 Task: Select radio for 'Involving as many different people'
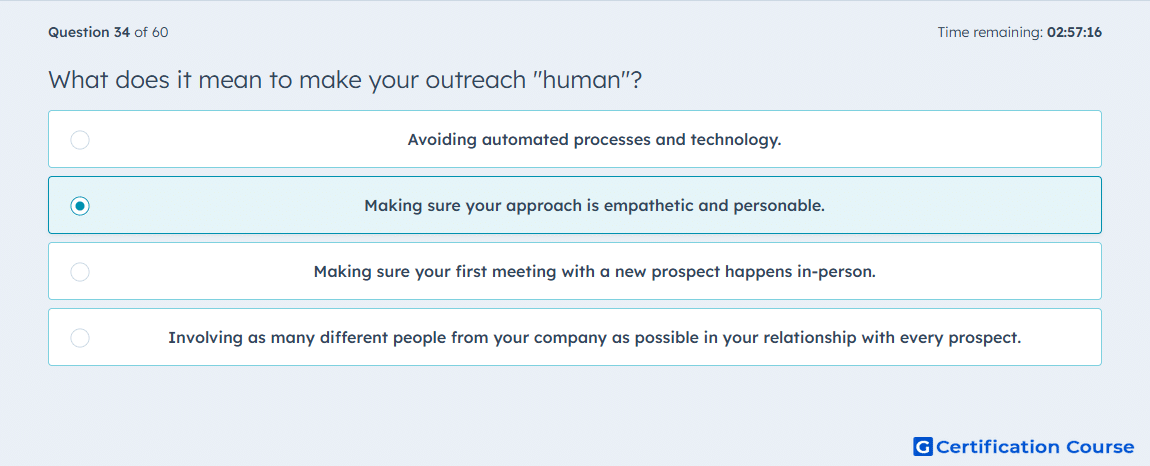tap(80, 338)
